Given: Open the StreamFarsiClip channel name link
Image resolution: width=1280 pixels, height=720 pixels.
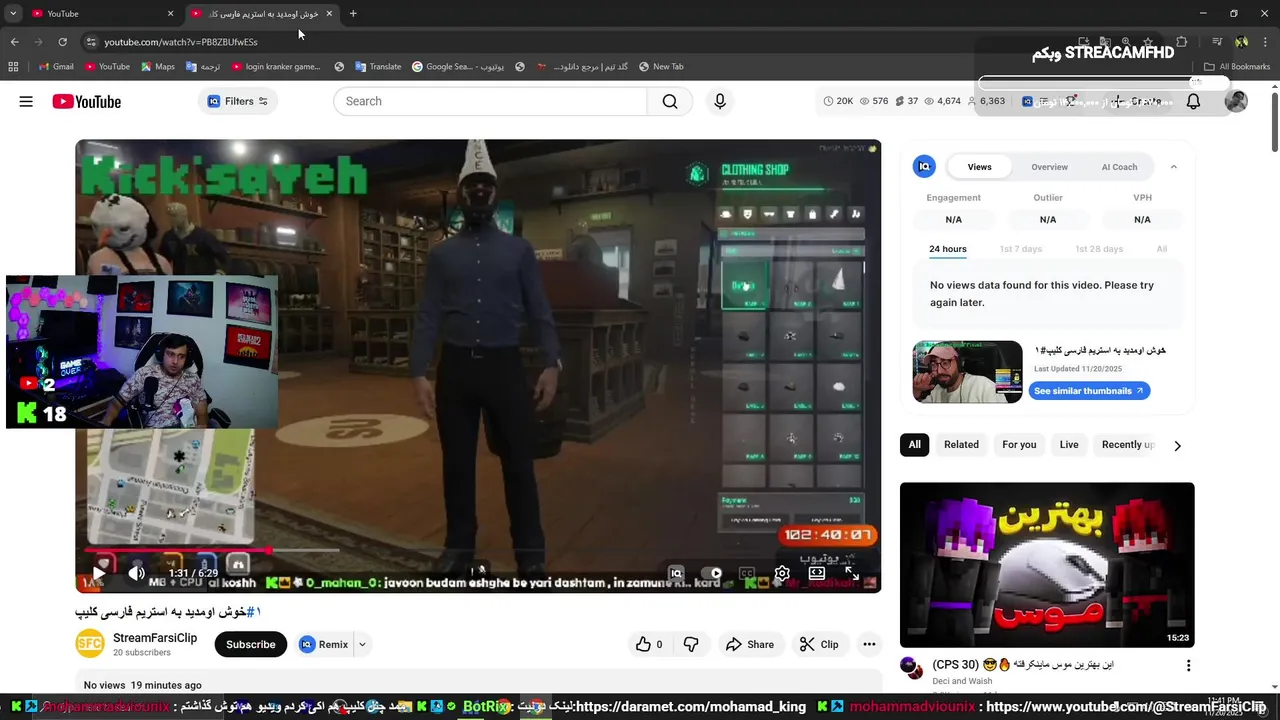Looking at the screenshot, I should (155, 638).
